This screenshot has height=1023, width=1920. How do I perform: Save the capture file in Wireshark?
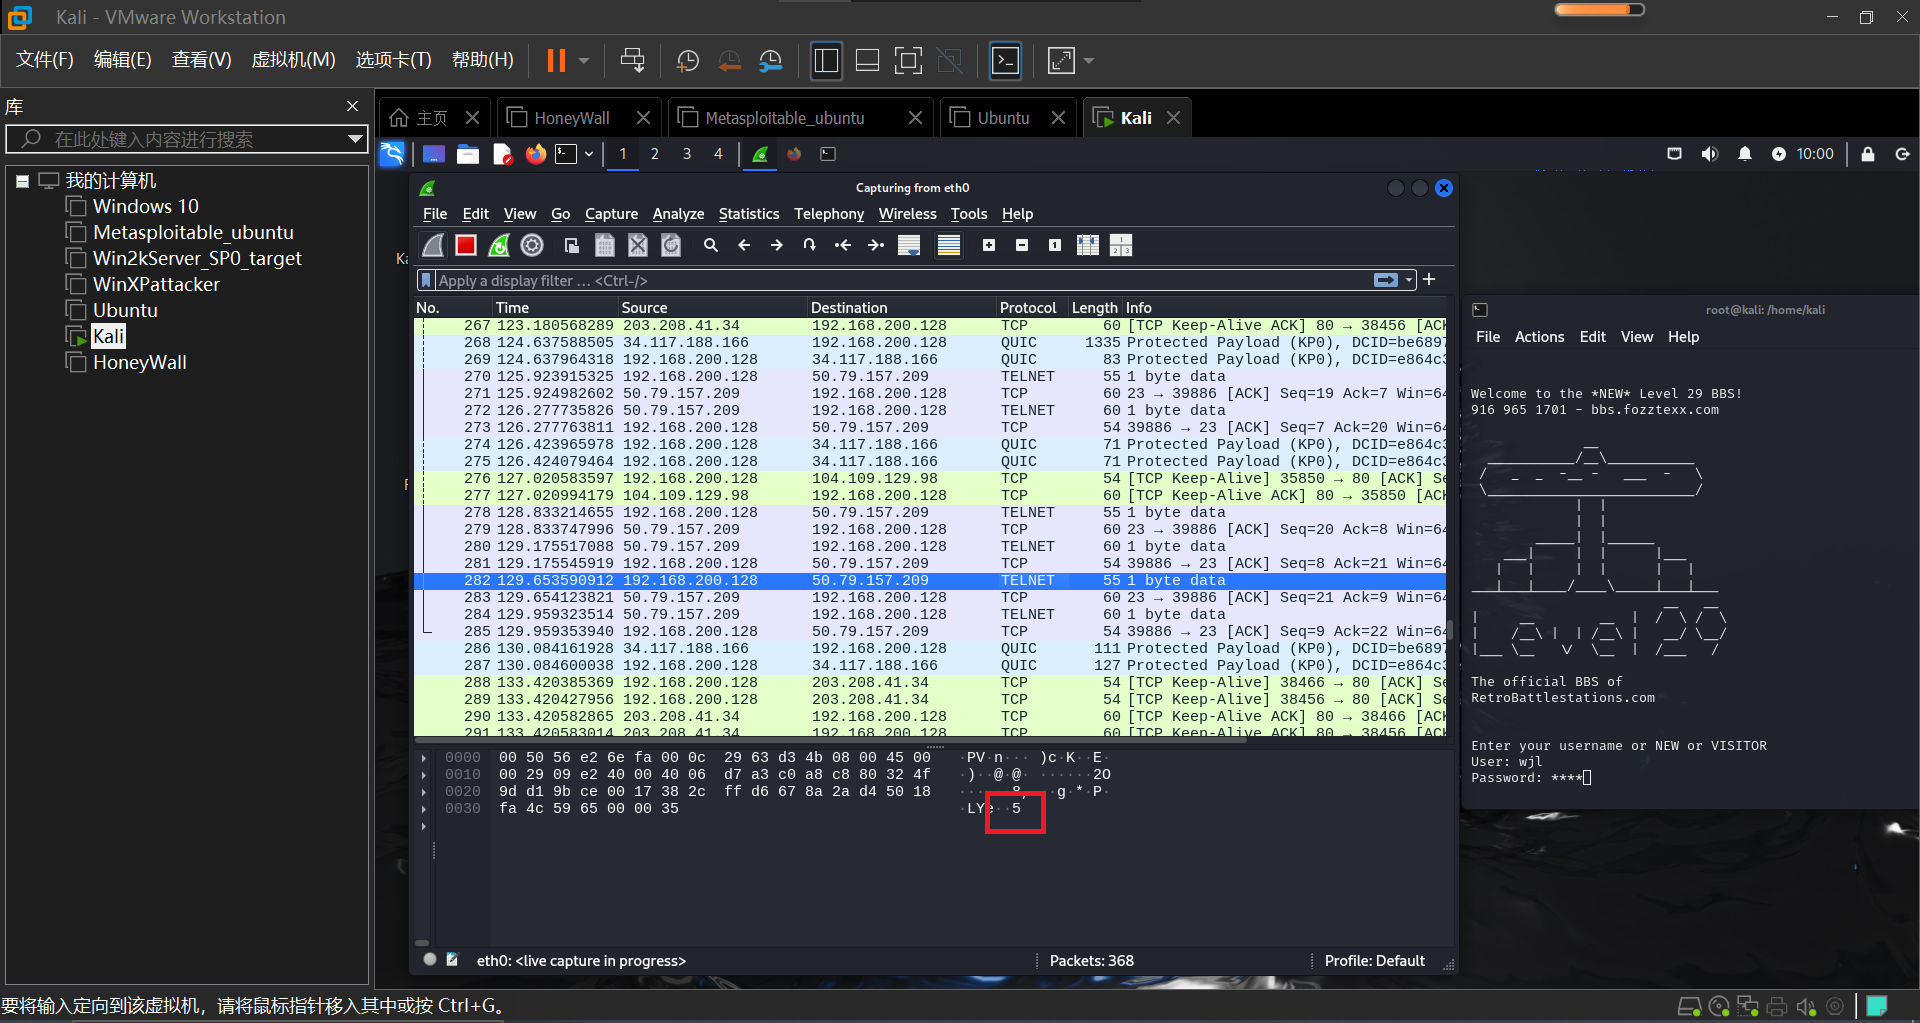(x=605, y=245)
